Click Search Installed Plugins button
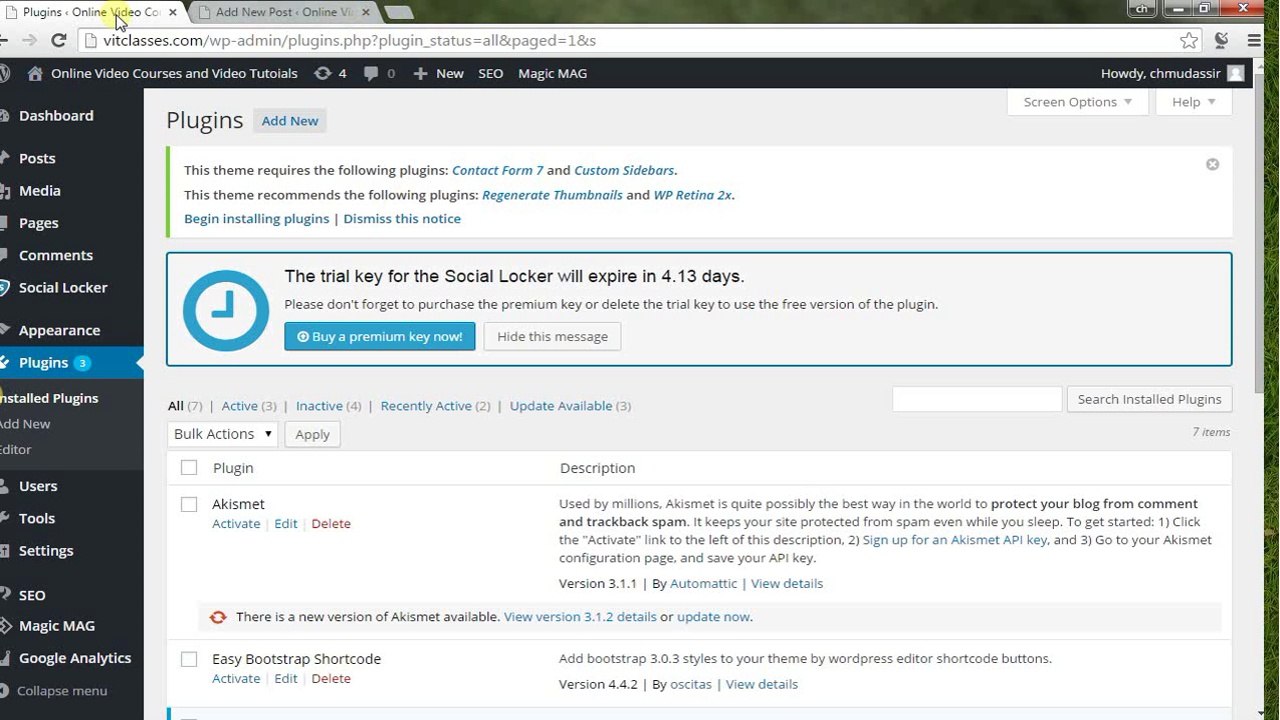 (1149, 399)
